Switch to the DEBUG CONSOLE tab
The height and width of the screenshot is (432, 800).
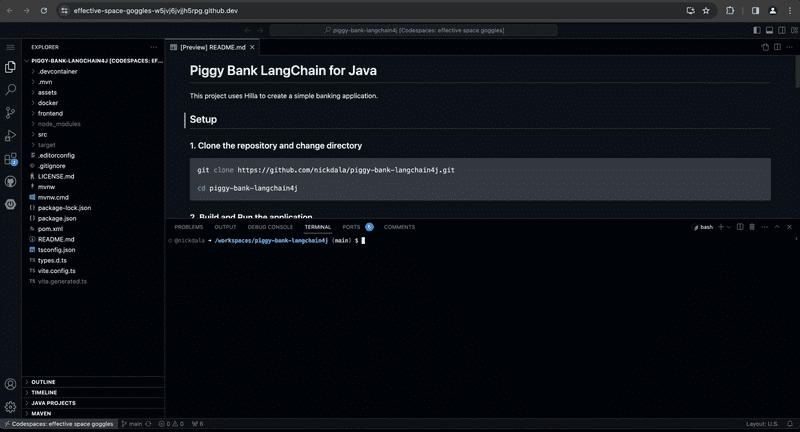tap(270, 227)
